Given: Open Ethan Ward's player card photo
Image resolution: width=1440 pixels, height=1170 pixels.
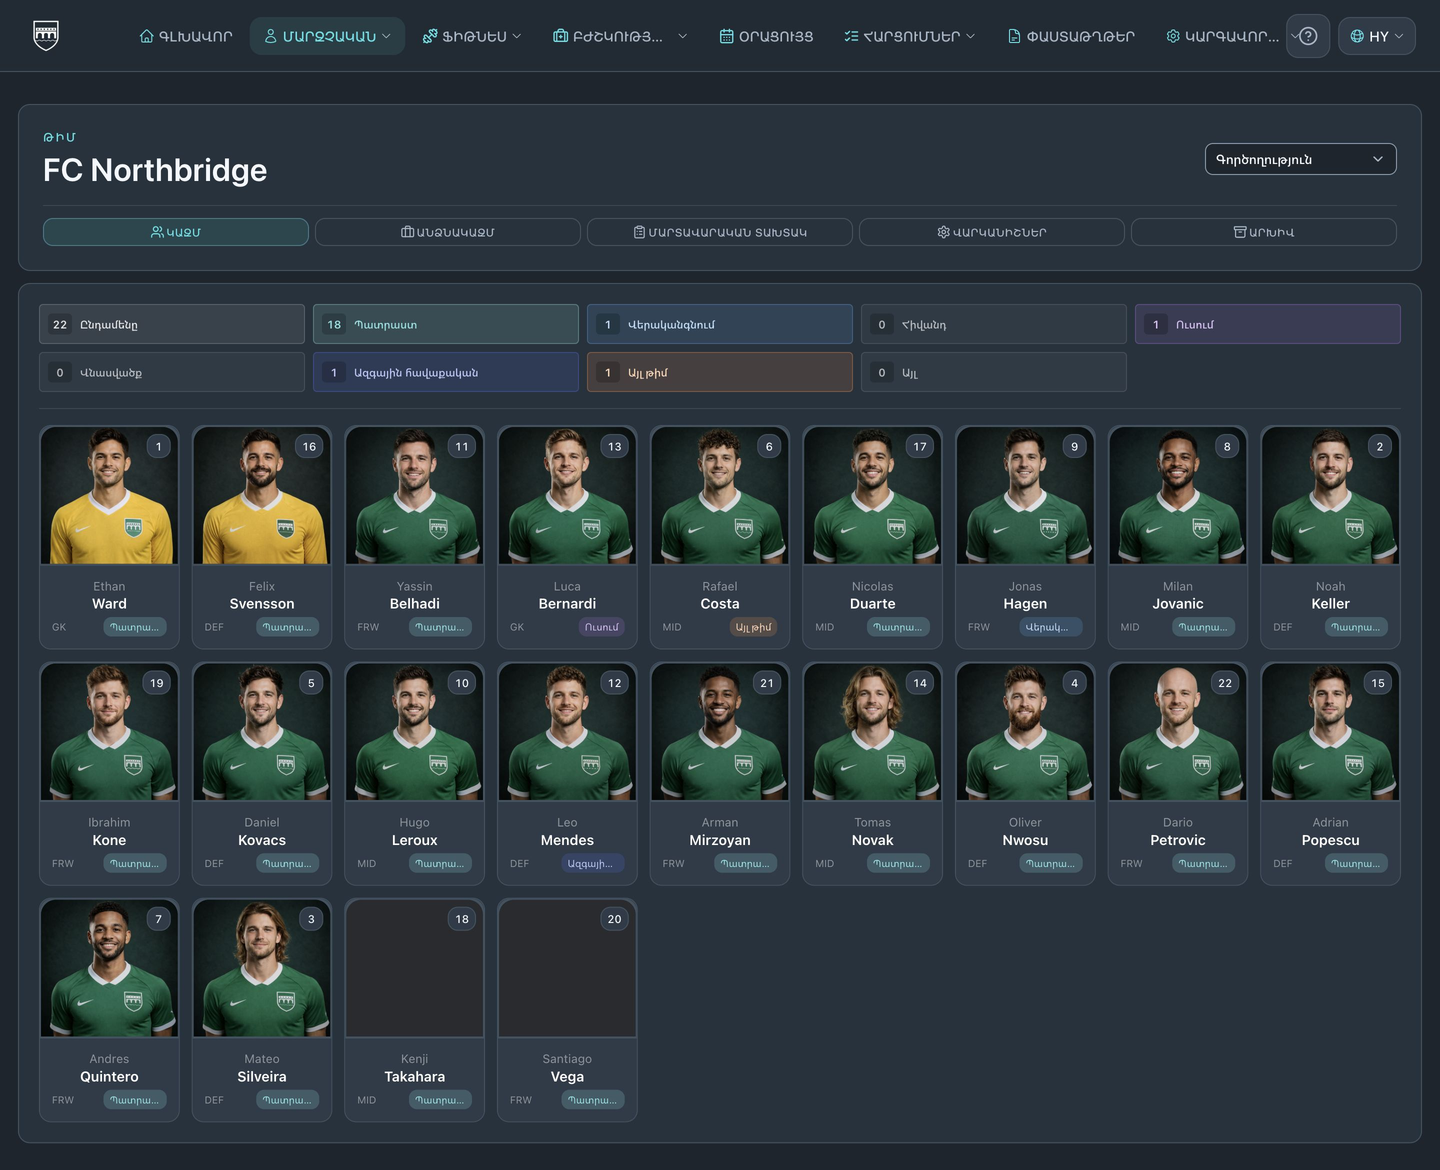Looking at the screenshot, I should click(x=109, y=496).
